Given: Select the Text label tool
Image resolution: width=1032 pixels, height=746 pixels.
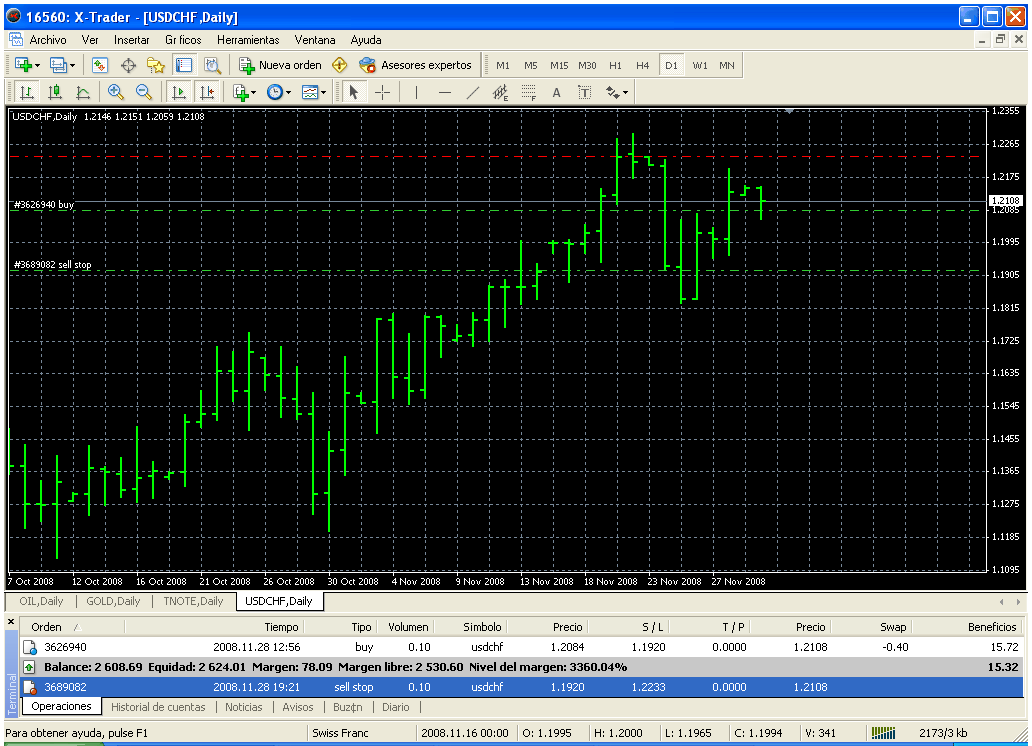Looking at the screenshot, I should click(557, 92).
